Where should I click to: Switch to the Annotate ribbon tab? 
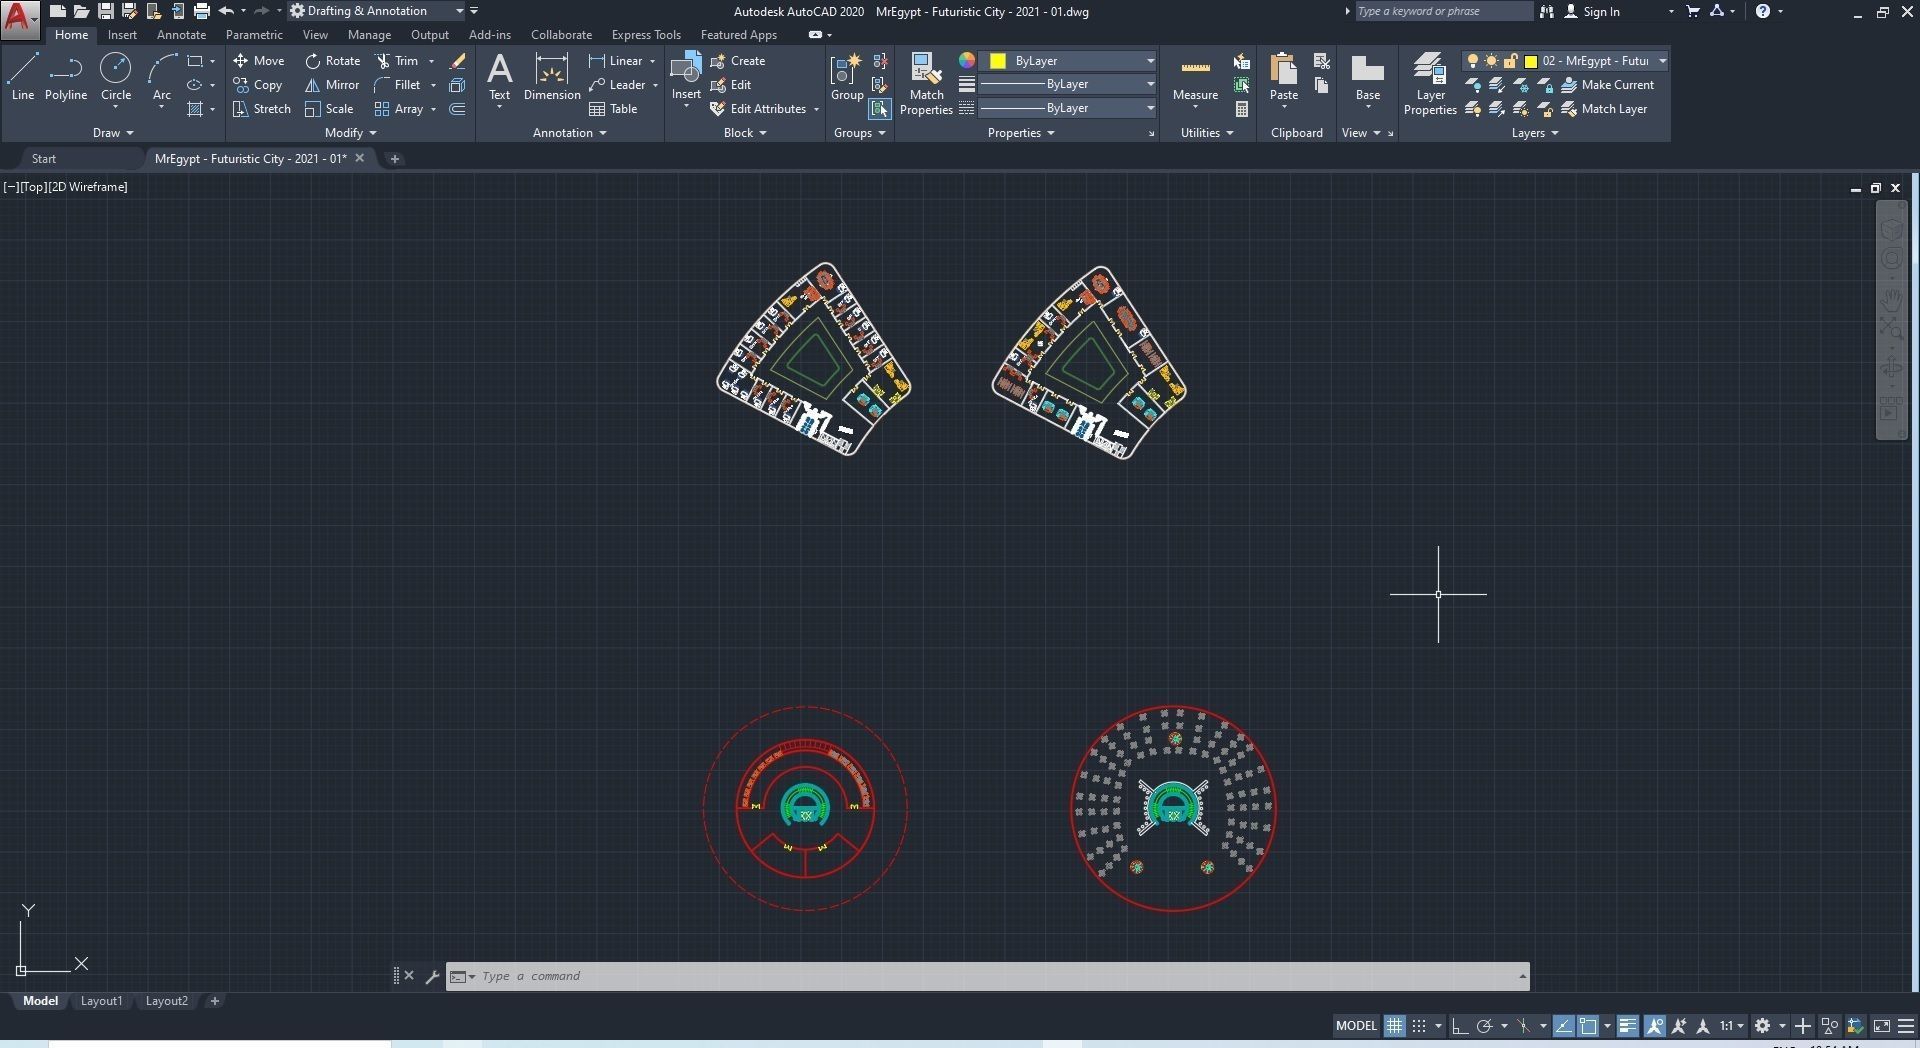(x=181, y=35)
